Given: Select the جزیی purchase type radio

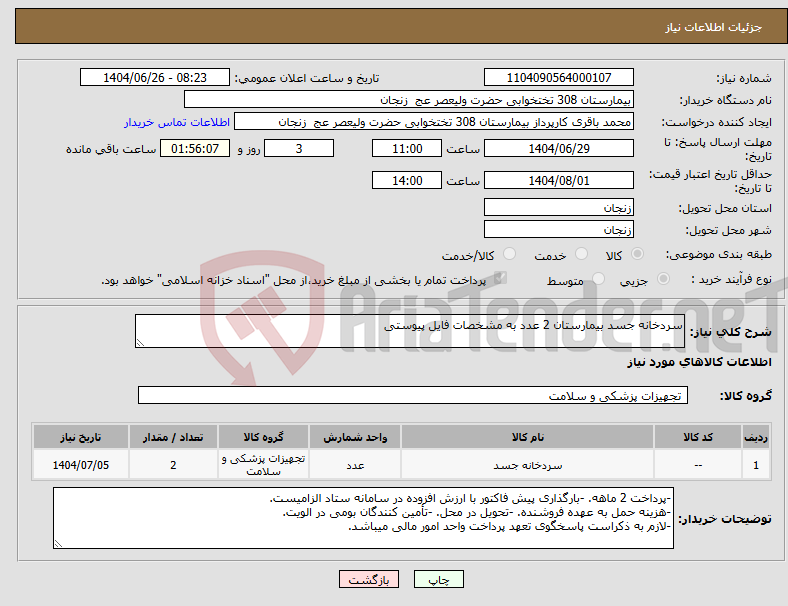Looking at the screenshot, I should point(663,279).
